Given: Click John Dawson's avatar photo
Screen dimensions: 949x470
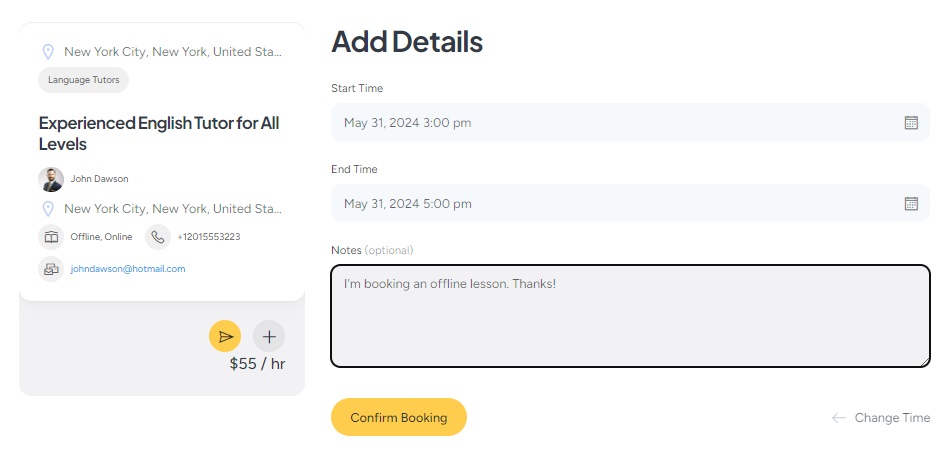Looking at the screenshot, I should point(51,179).
